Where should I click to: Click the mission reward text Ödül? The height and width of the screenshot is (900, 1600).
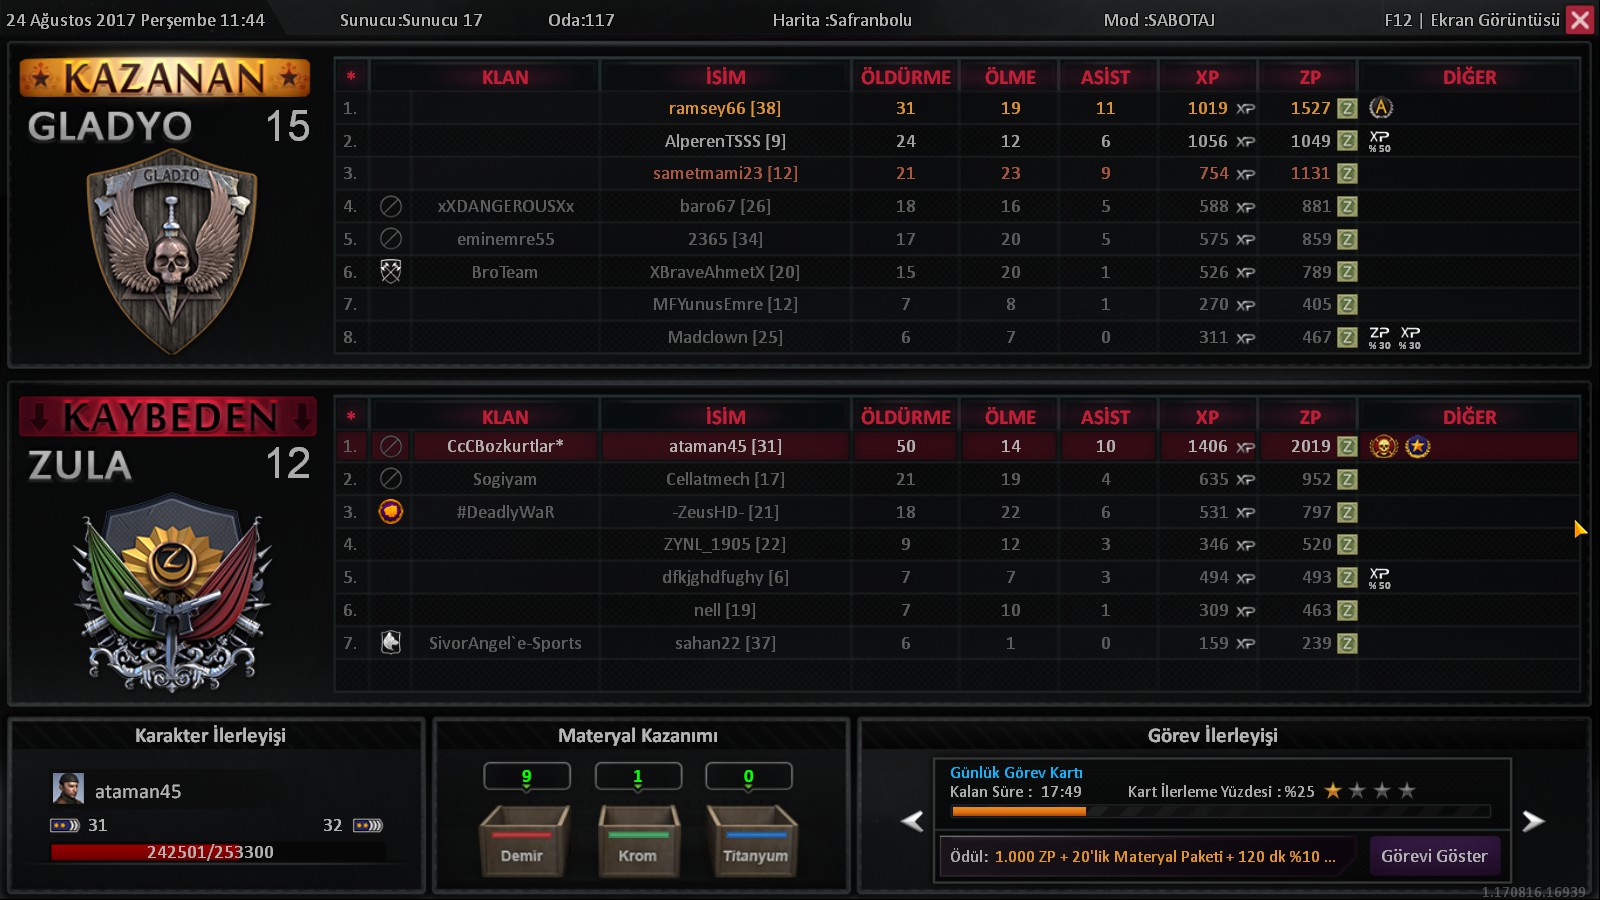coord(1142,856)
